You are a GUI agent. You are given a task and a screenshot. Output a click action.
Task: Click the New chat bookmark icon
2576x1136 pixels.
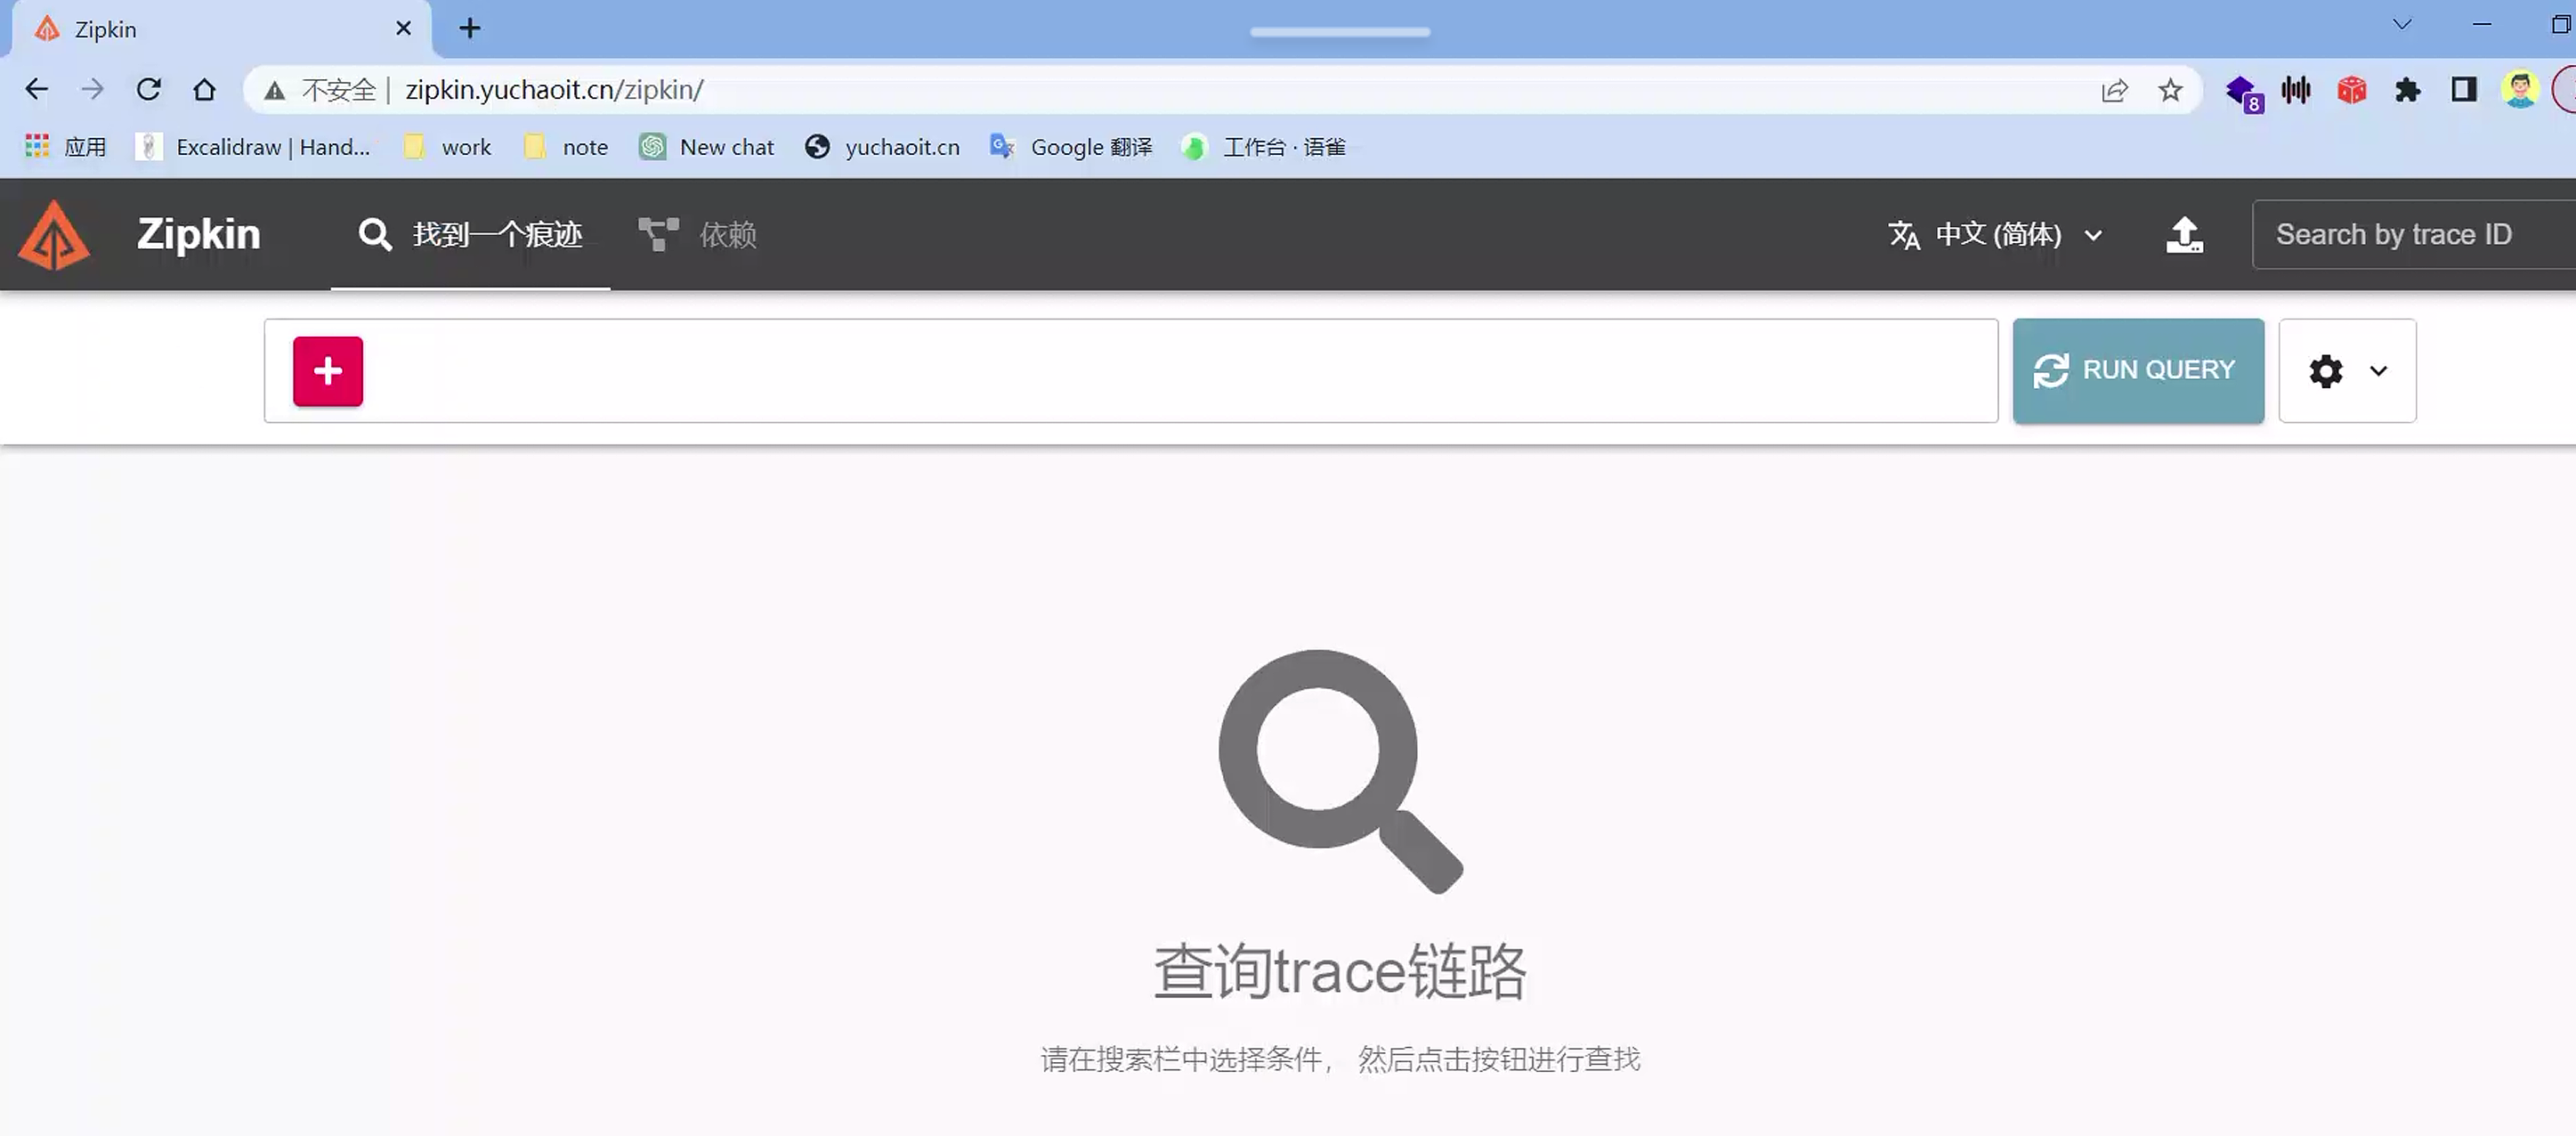(x=652, y=146)
